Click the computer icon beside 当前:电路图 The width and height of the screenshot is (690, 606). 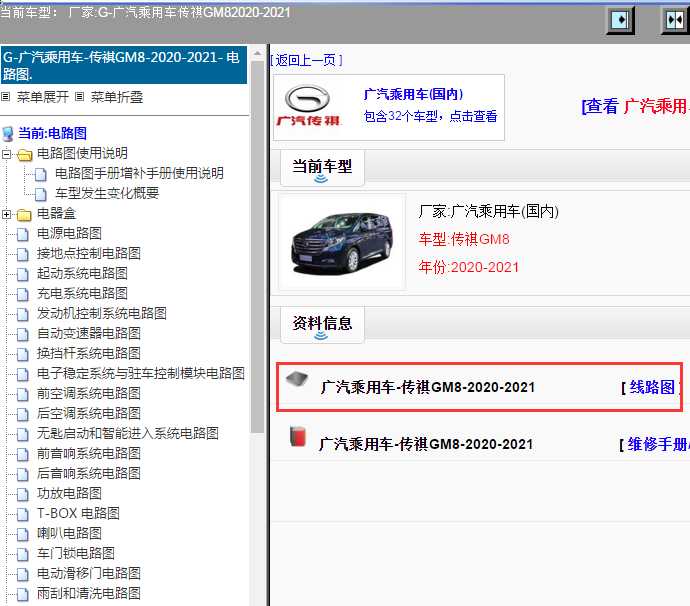click(8, 133)
